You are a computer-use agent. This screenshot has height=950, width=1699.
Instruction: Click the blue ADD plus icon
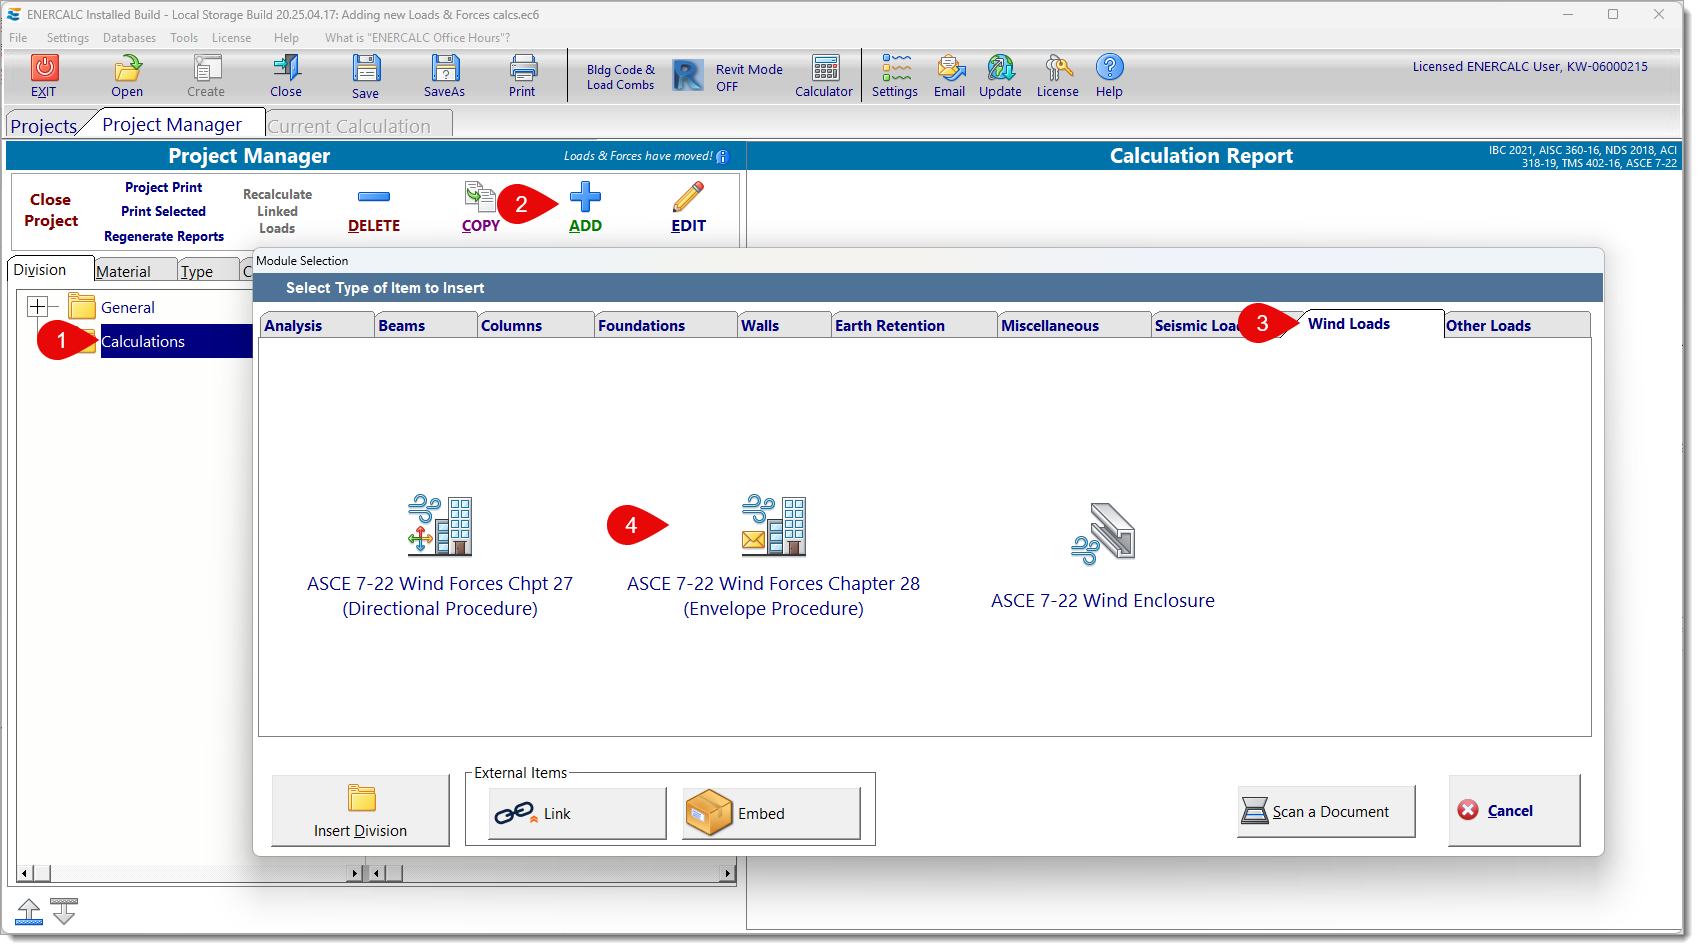(585, 197)
